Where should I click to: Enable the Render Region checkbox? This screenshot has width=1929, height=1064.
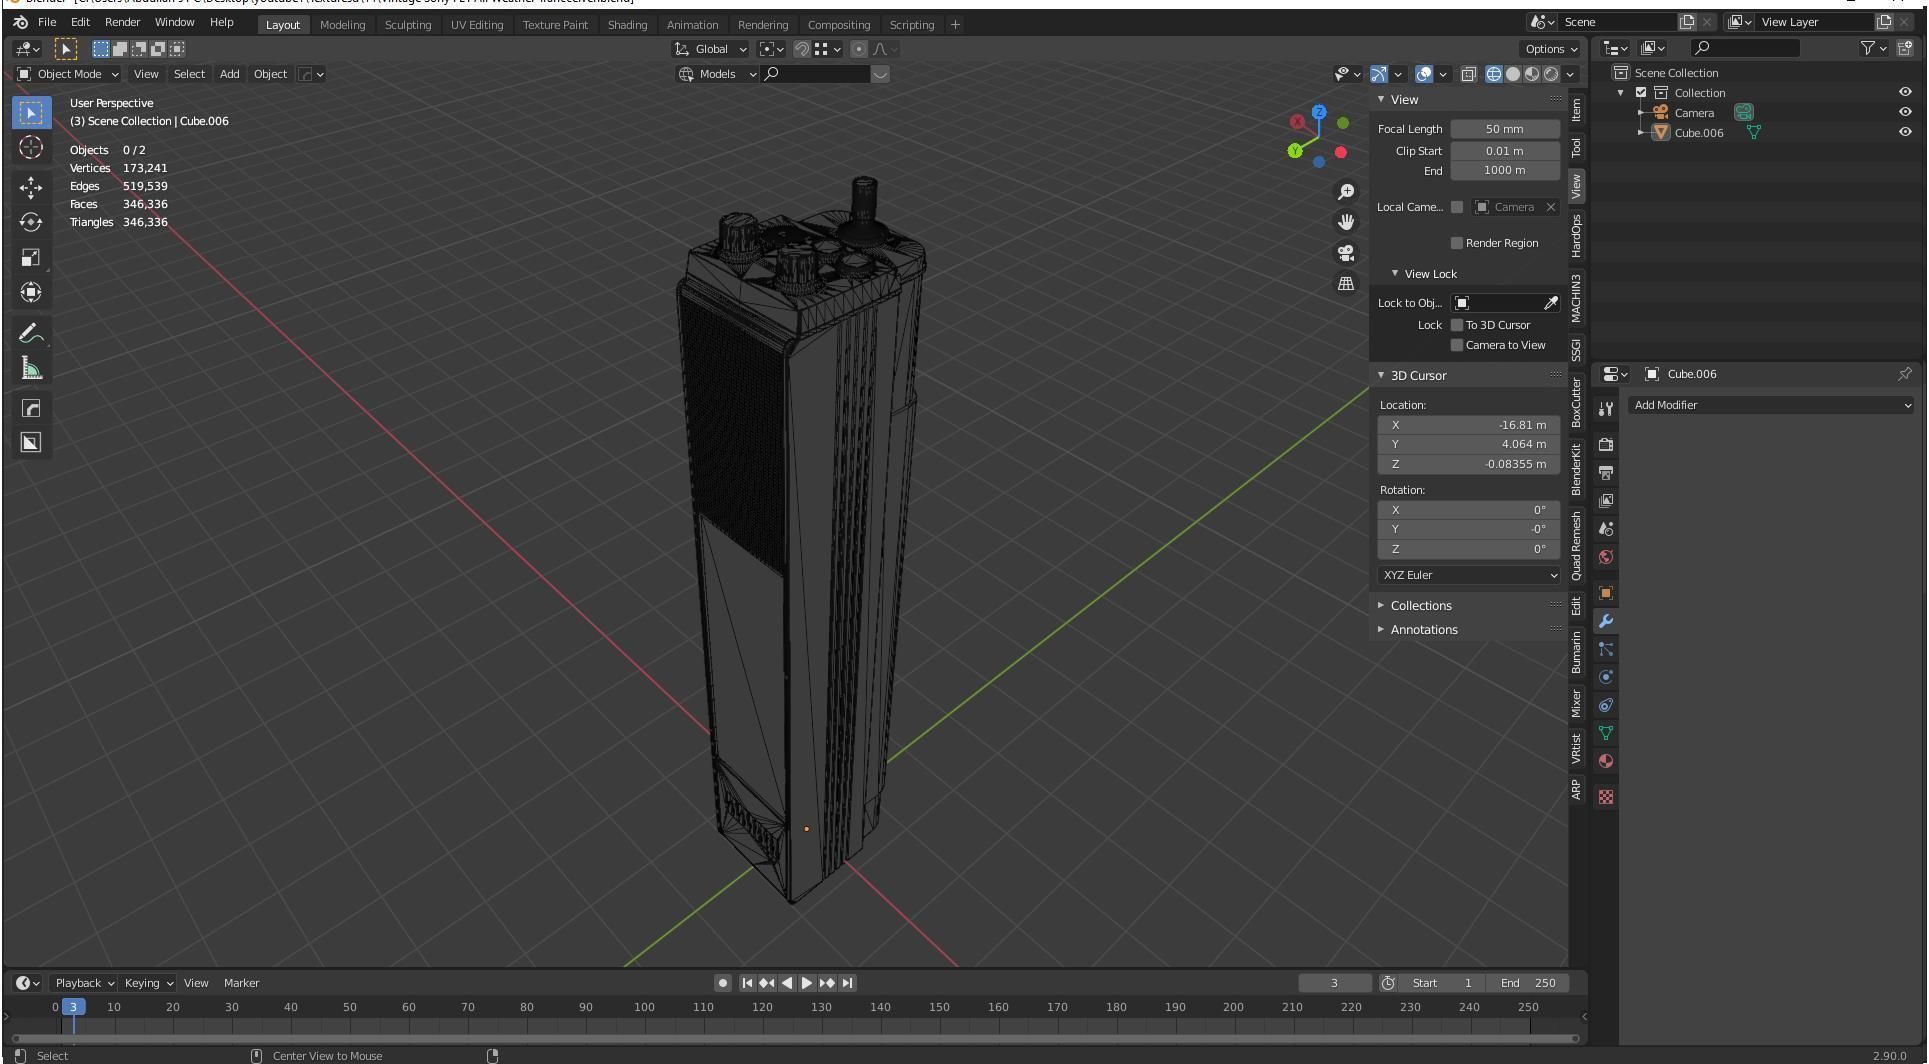click(1457, 243)
